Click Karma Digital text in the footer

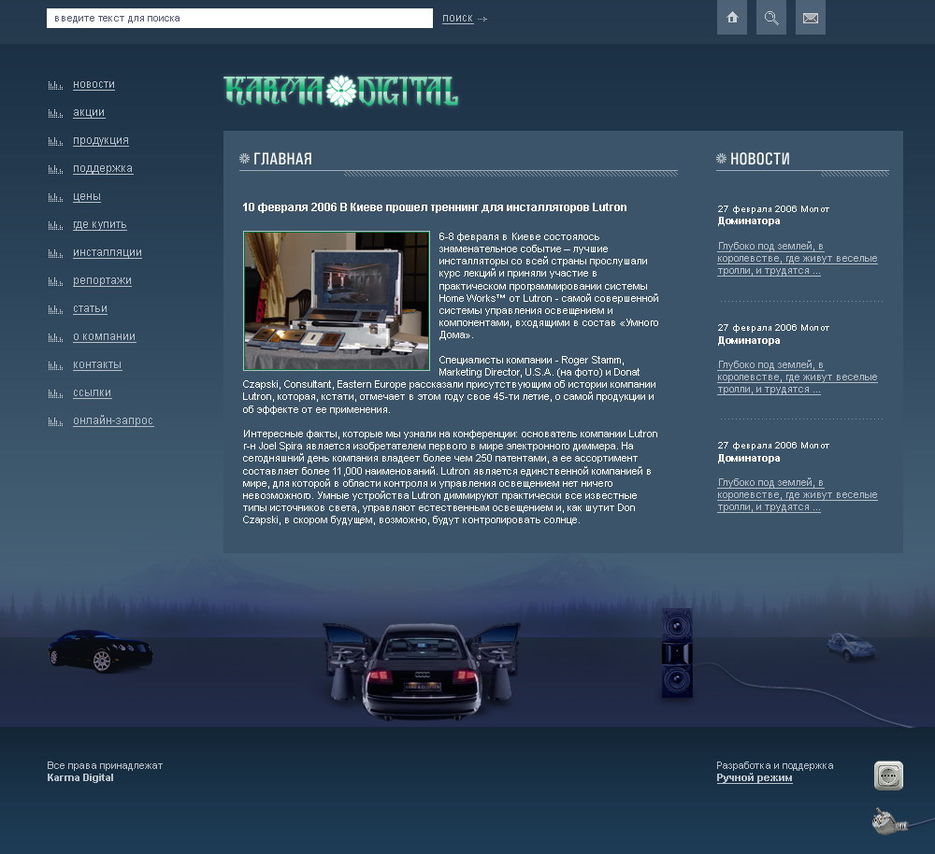tap(80, 778)
